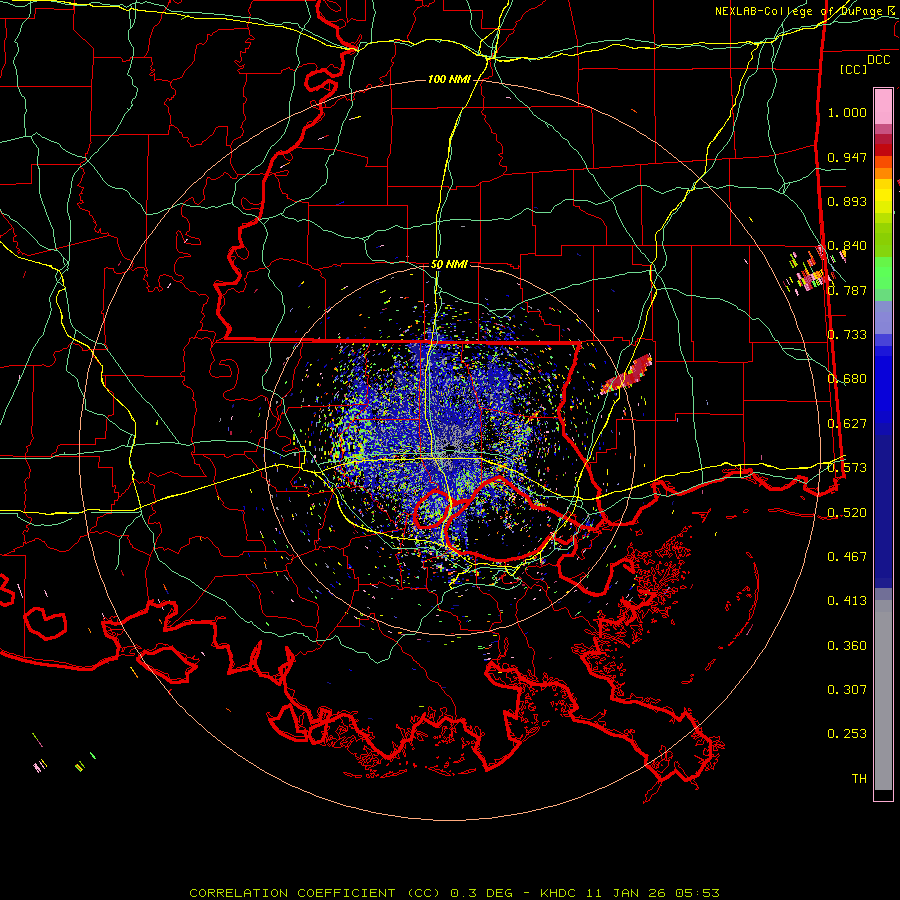Click the gray segment of the color bar
The width and height of the screenshot is (900, 900).
(x=883, y=695)
